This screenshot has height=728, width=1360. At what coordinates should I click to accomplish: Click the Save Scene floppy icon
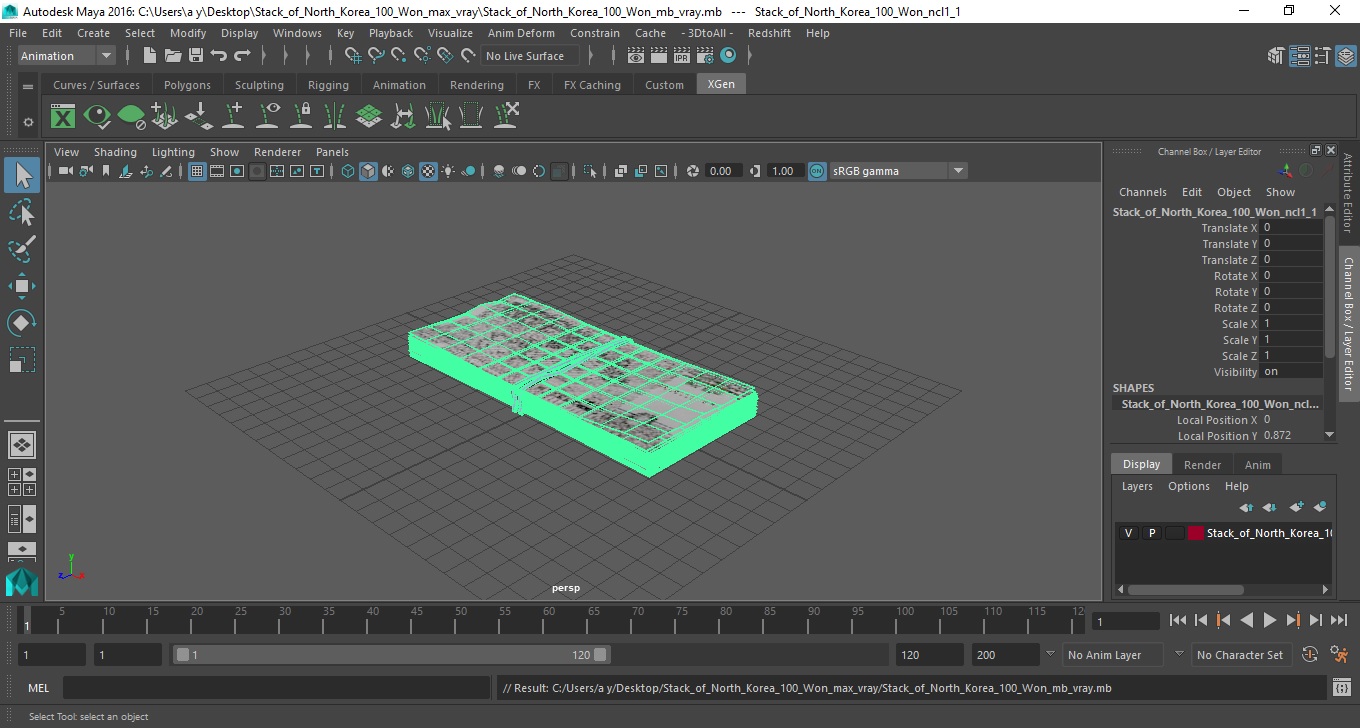(x=196, y=56)
